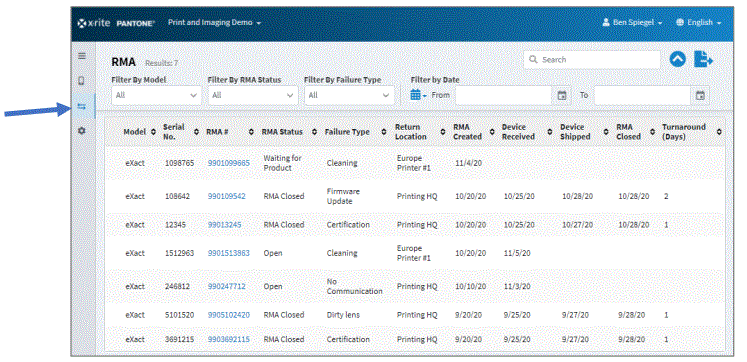Screen dimensions: 747x362
Task: Open RMA link 990247712
Action: 227,287
